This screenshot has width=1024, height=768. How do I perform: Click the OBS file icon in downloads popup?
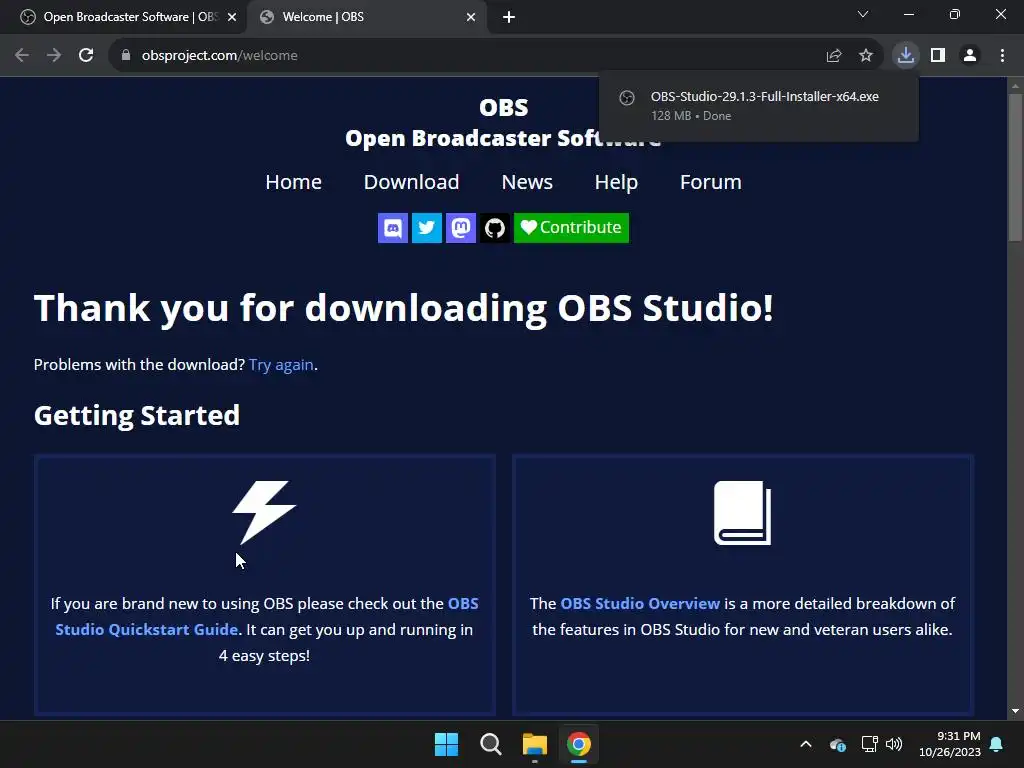click(x=627, y=97)
